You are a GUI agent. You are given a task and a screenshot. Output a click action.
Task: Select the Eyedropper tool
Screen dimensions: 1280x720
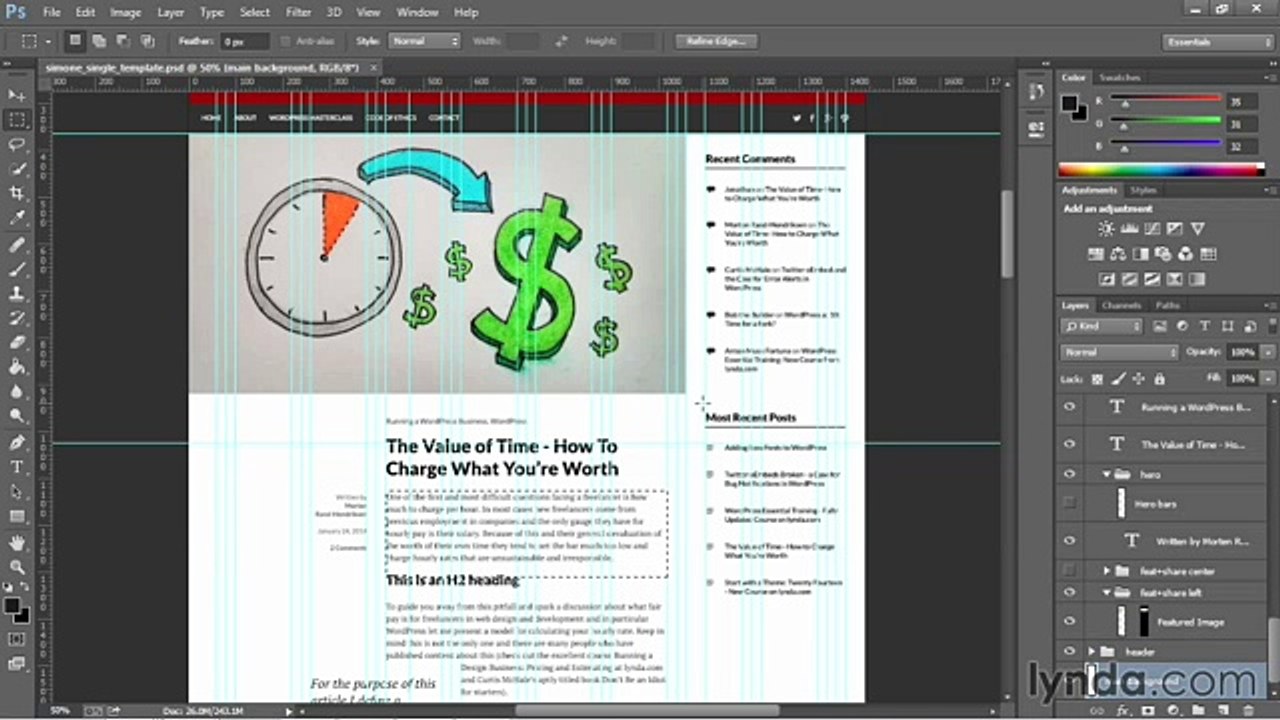(x=17, y=219)
